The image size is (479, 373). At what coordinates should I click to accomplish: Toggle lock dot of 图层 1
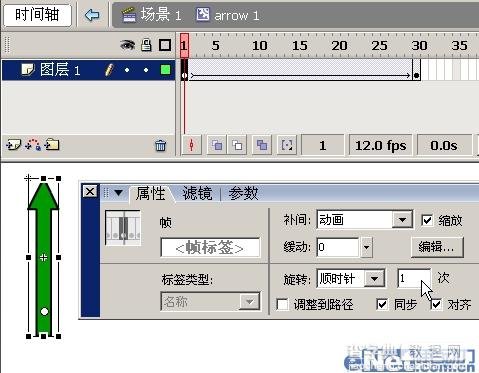pyautogui.click(x=146, y=70)
